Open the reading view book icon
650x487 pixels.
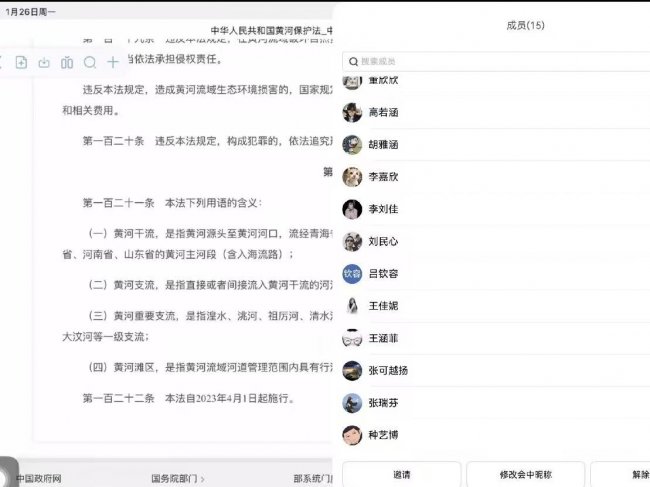click(67, 62)
